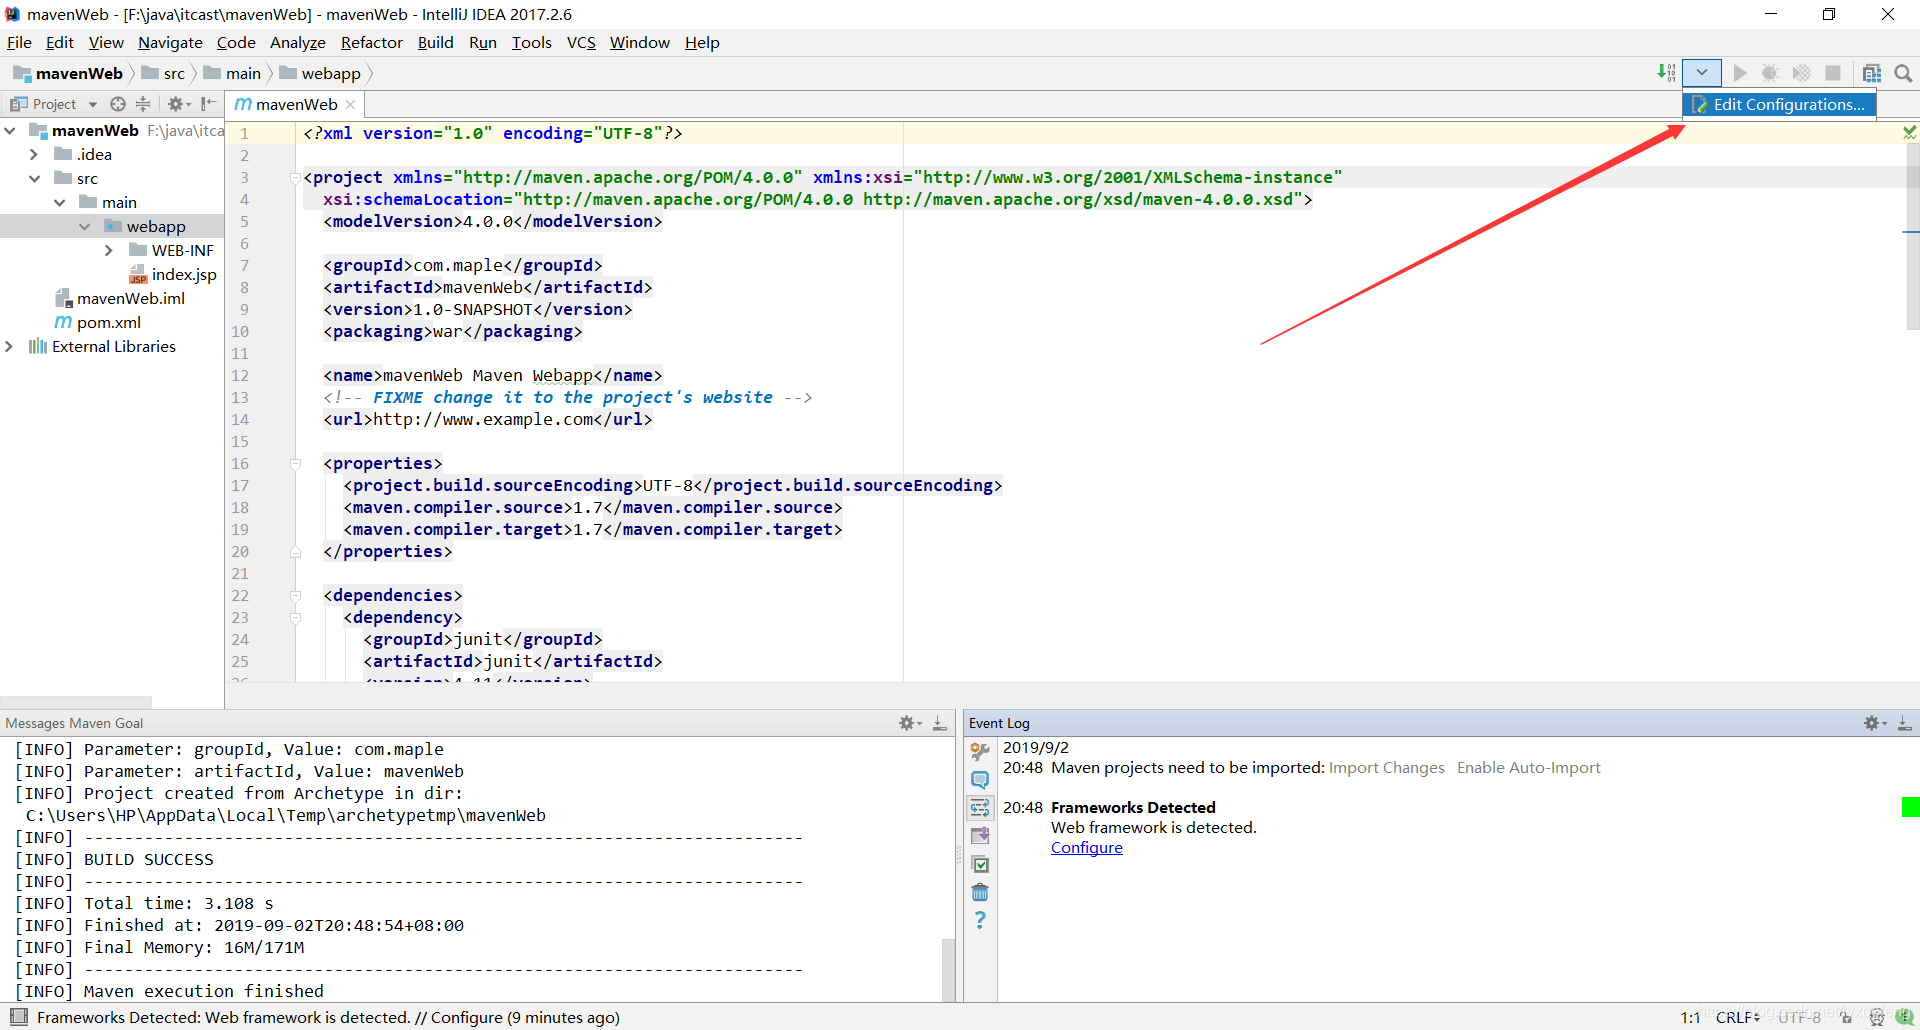
Task: Open the CRLF line separator selector
Action: 1738,1017
